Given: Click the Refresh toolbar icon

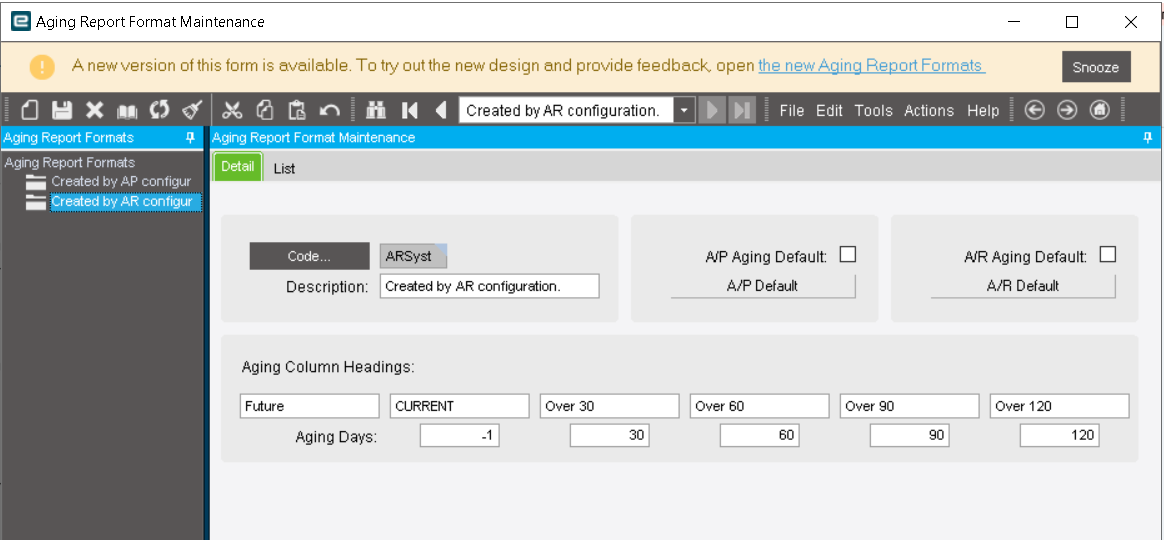Looking at the screenshot, I should pos(159,110).
